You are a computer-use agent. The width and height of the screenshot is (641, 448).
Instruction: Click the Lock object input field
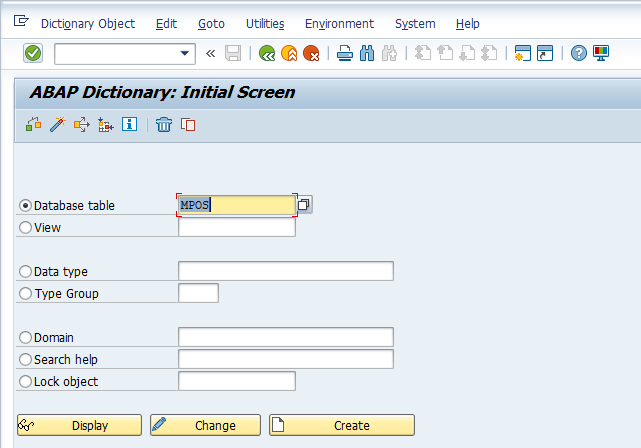pos(237,381)
